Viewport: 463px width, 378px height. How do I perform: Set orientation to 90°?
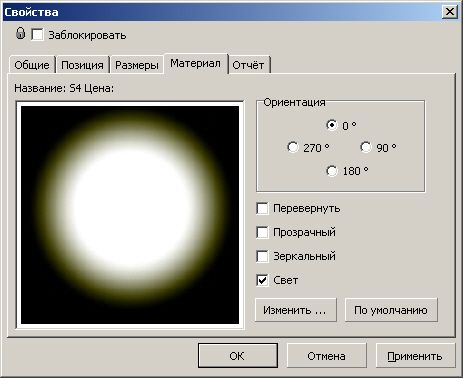click(x=366, y=147)
